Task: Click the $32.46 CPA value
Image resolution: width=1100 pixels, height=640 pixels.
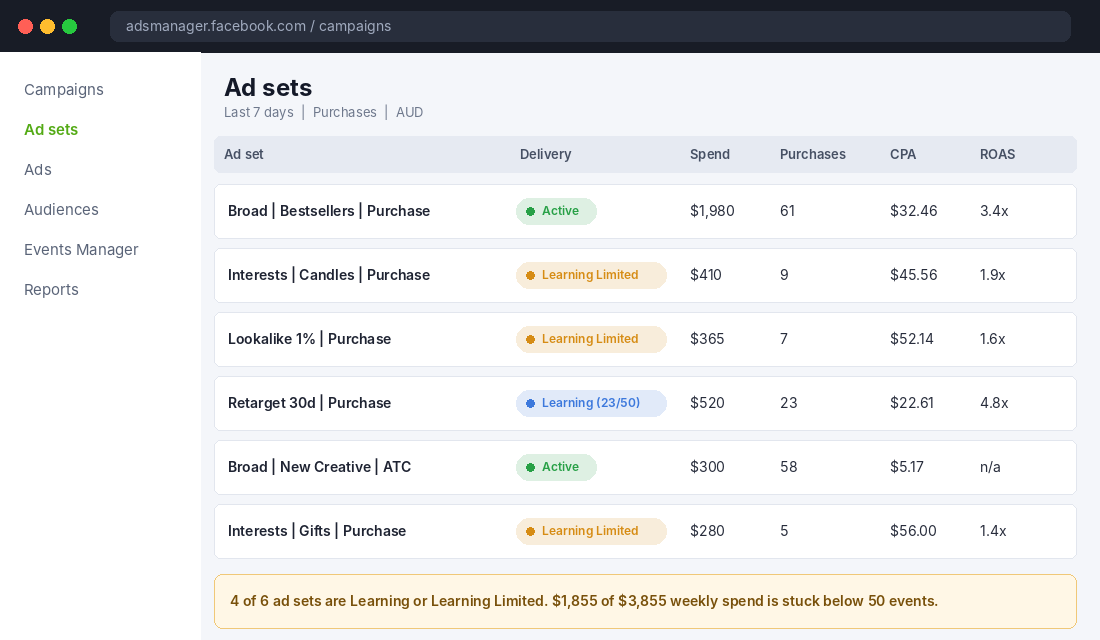Action: coord(913,211)
